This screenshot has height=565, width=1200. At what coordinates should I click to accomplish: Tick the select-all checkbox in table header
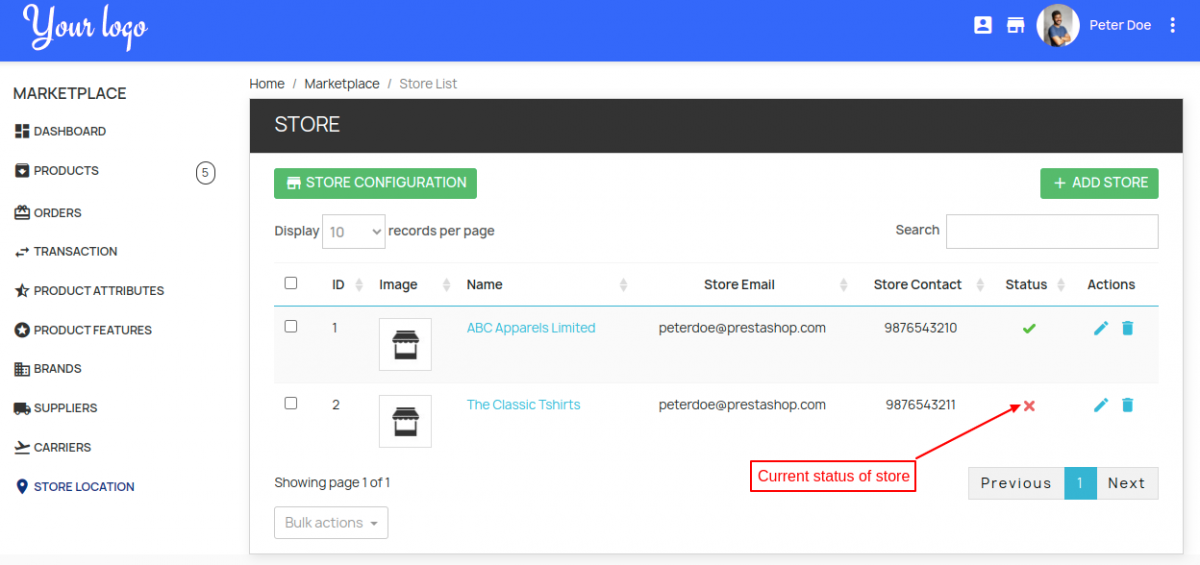[x=291, y=283]
